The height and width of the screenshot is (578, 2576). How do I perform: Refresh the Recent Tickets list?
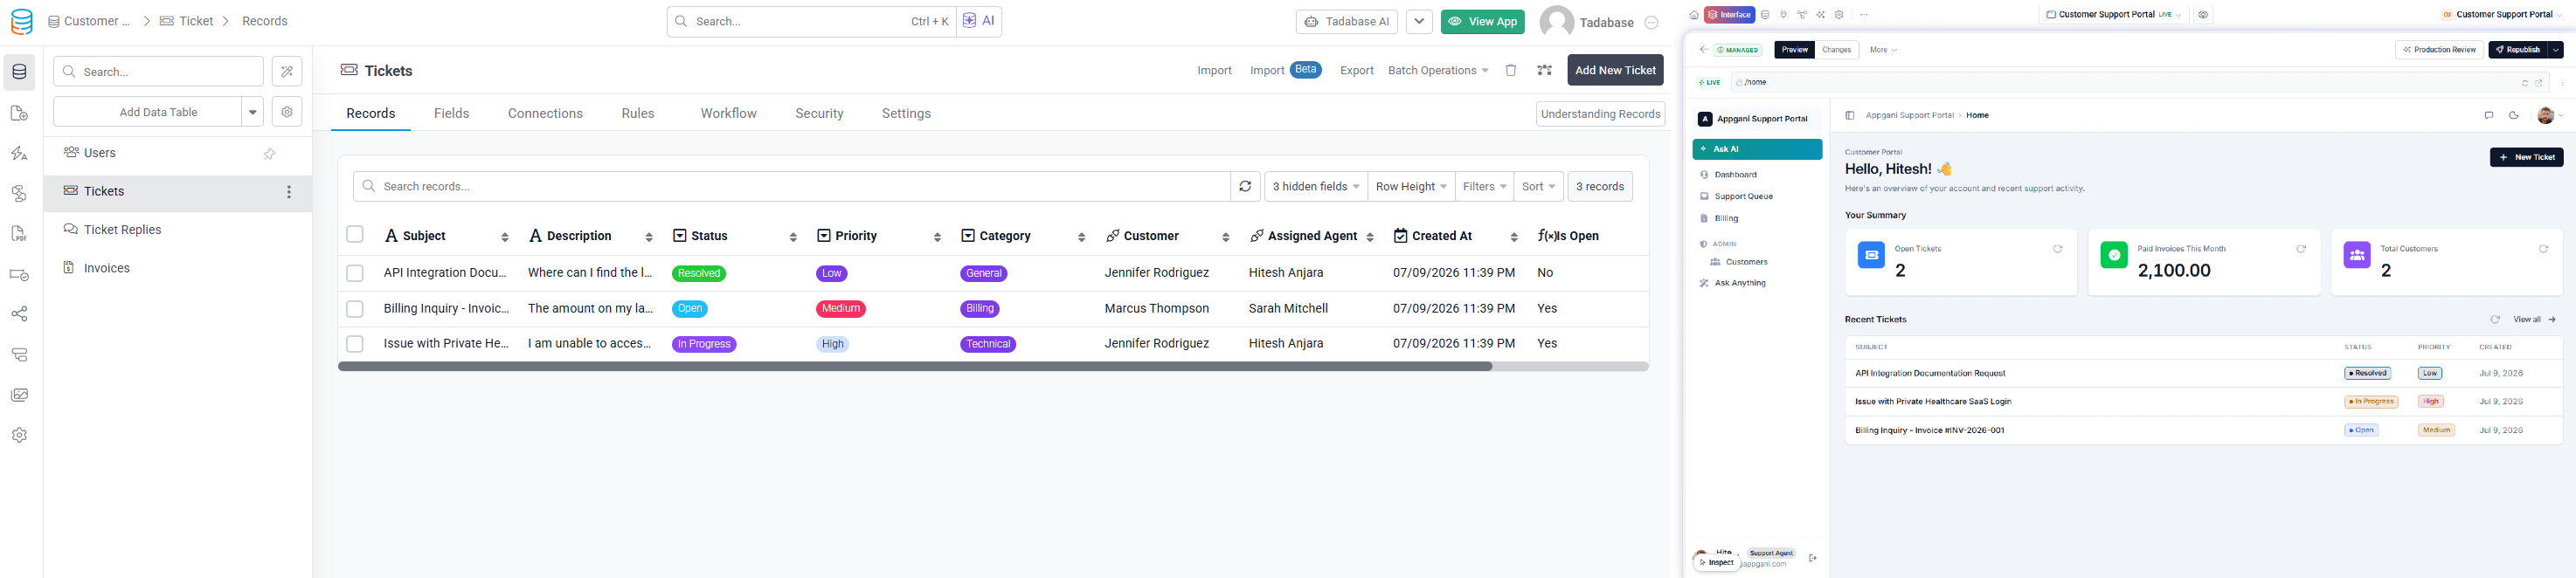coord(2494,320)
